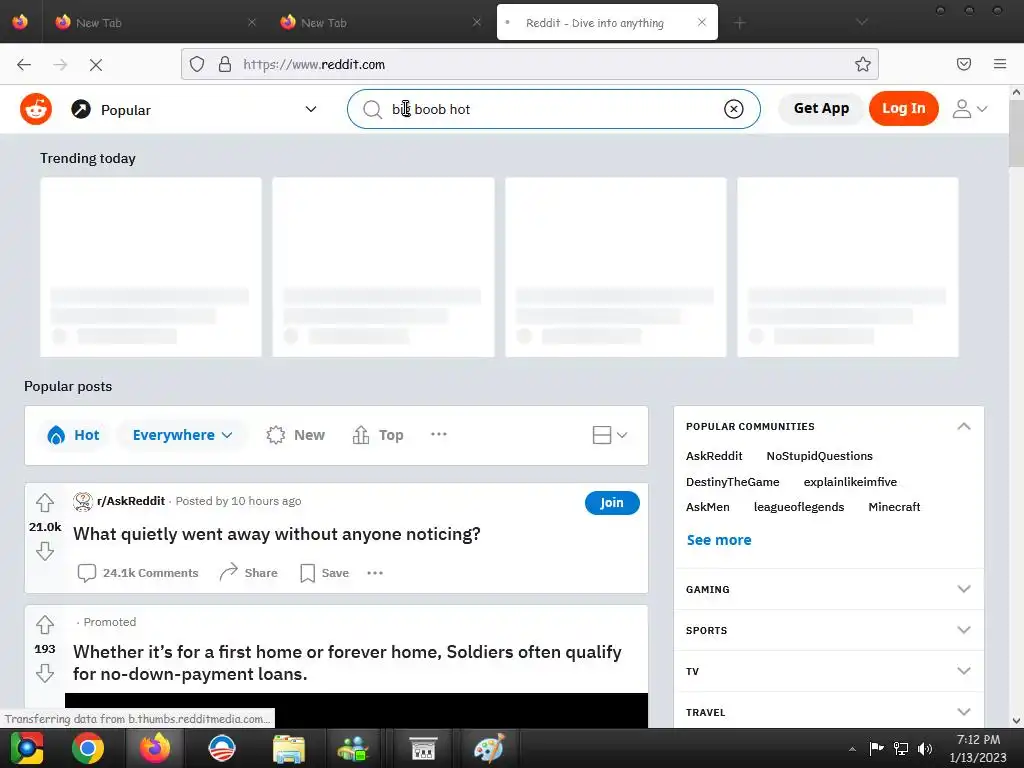
Task: Clear the Reddit search field text
Action: coord(733,109)
